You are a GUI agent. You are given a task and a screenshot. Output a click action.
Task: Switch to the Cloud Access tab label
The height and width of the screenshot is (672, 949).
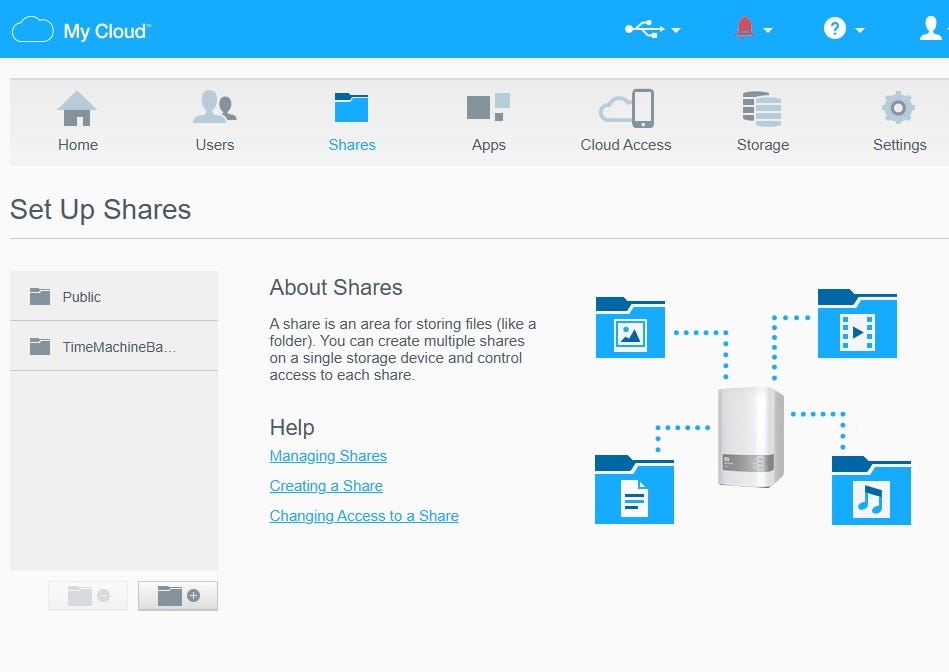[x=626, y=145]
